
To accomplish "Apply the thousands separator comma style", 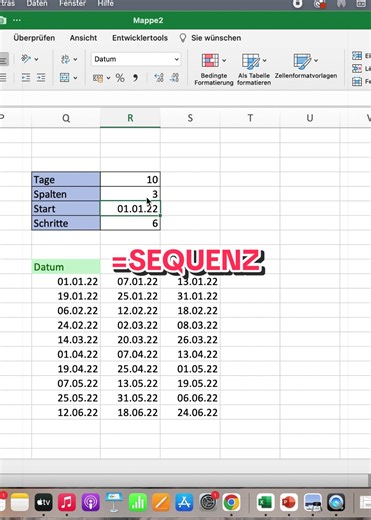I will 135,78.
